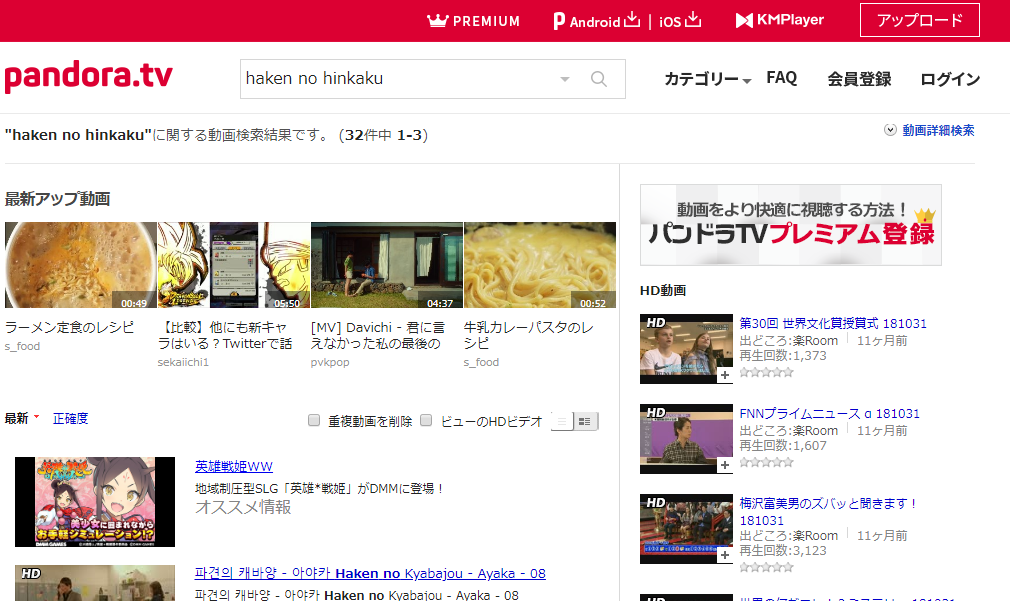Rate FNNプライムニュース α with stars

point(767,463)
